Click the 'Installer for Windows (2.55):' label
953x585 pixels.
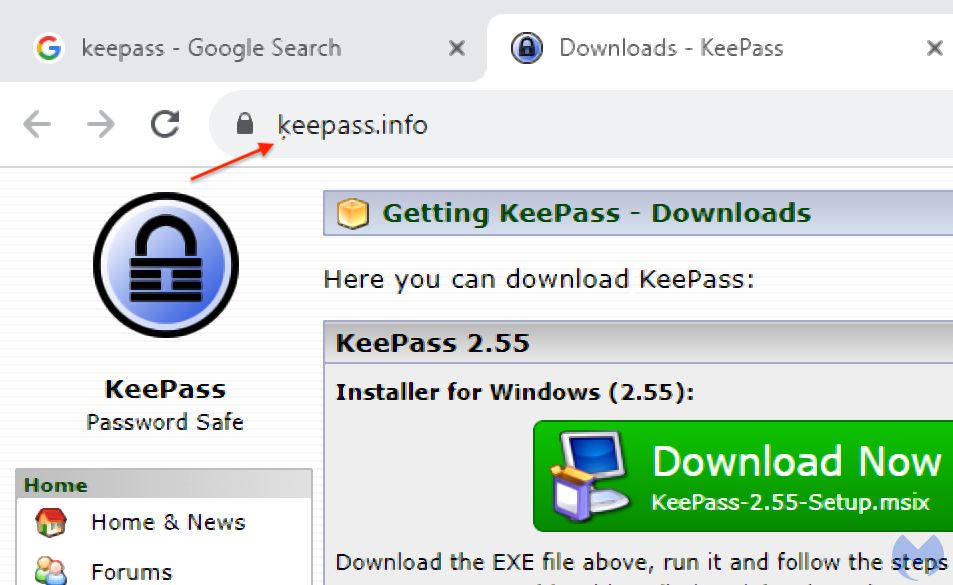(515, 392)
